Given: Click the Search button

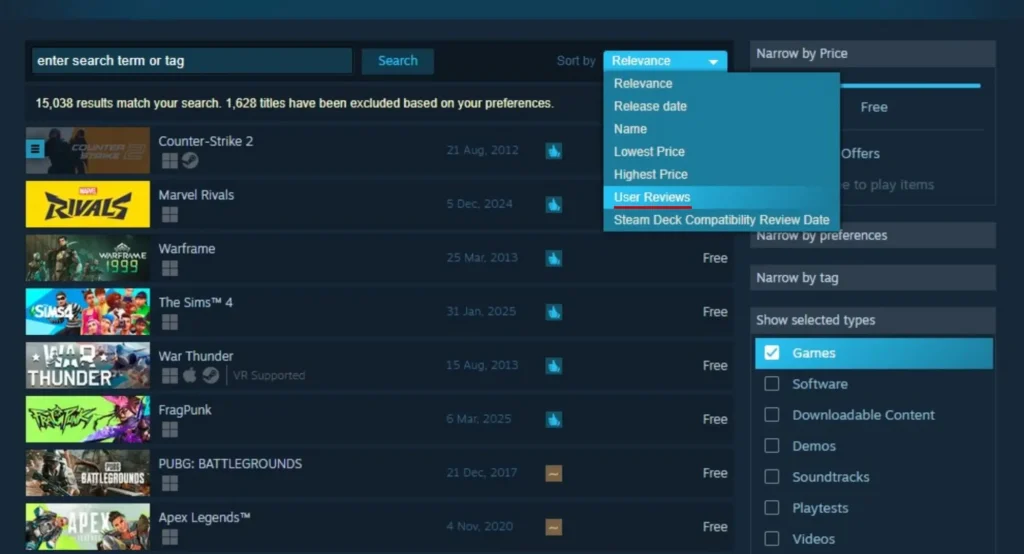Looking at the screenshot, I should coord(398,61).
